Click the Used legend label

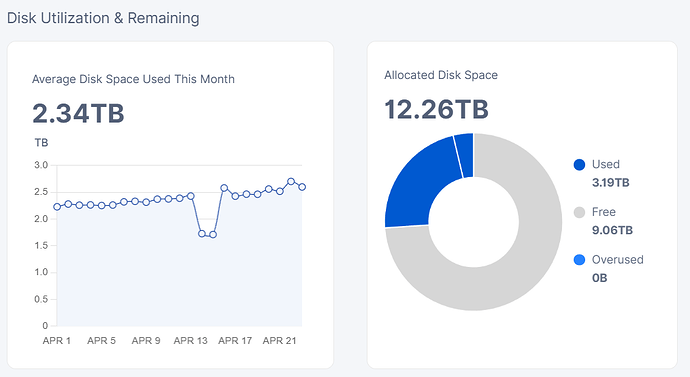[x=606, y=165]
